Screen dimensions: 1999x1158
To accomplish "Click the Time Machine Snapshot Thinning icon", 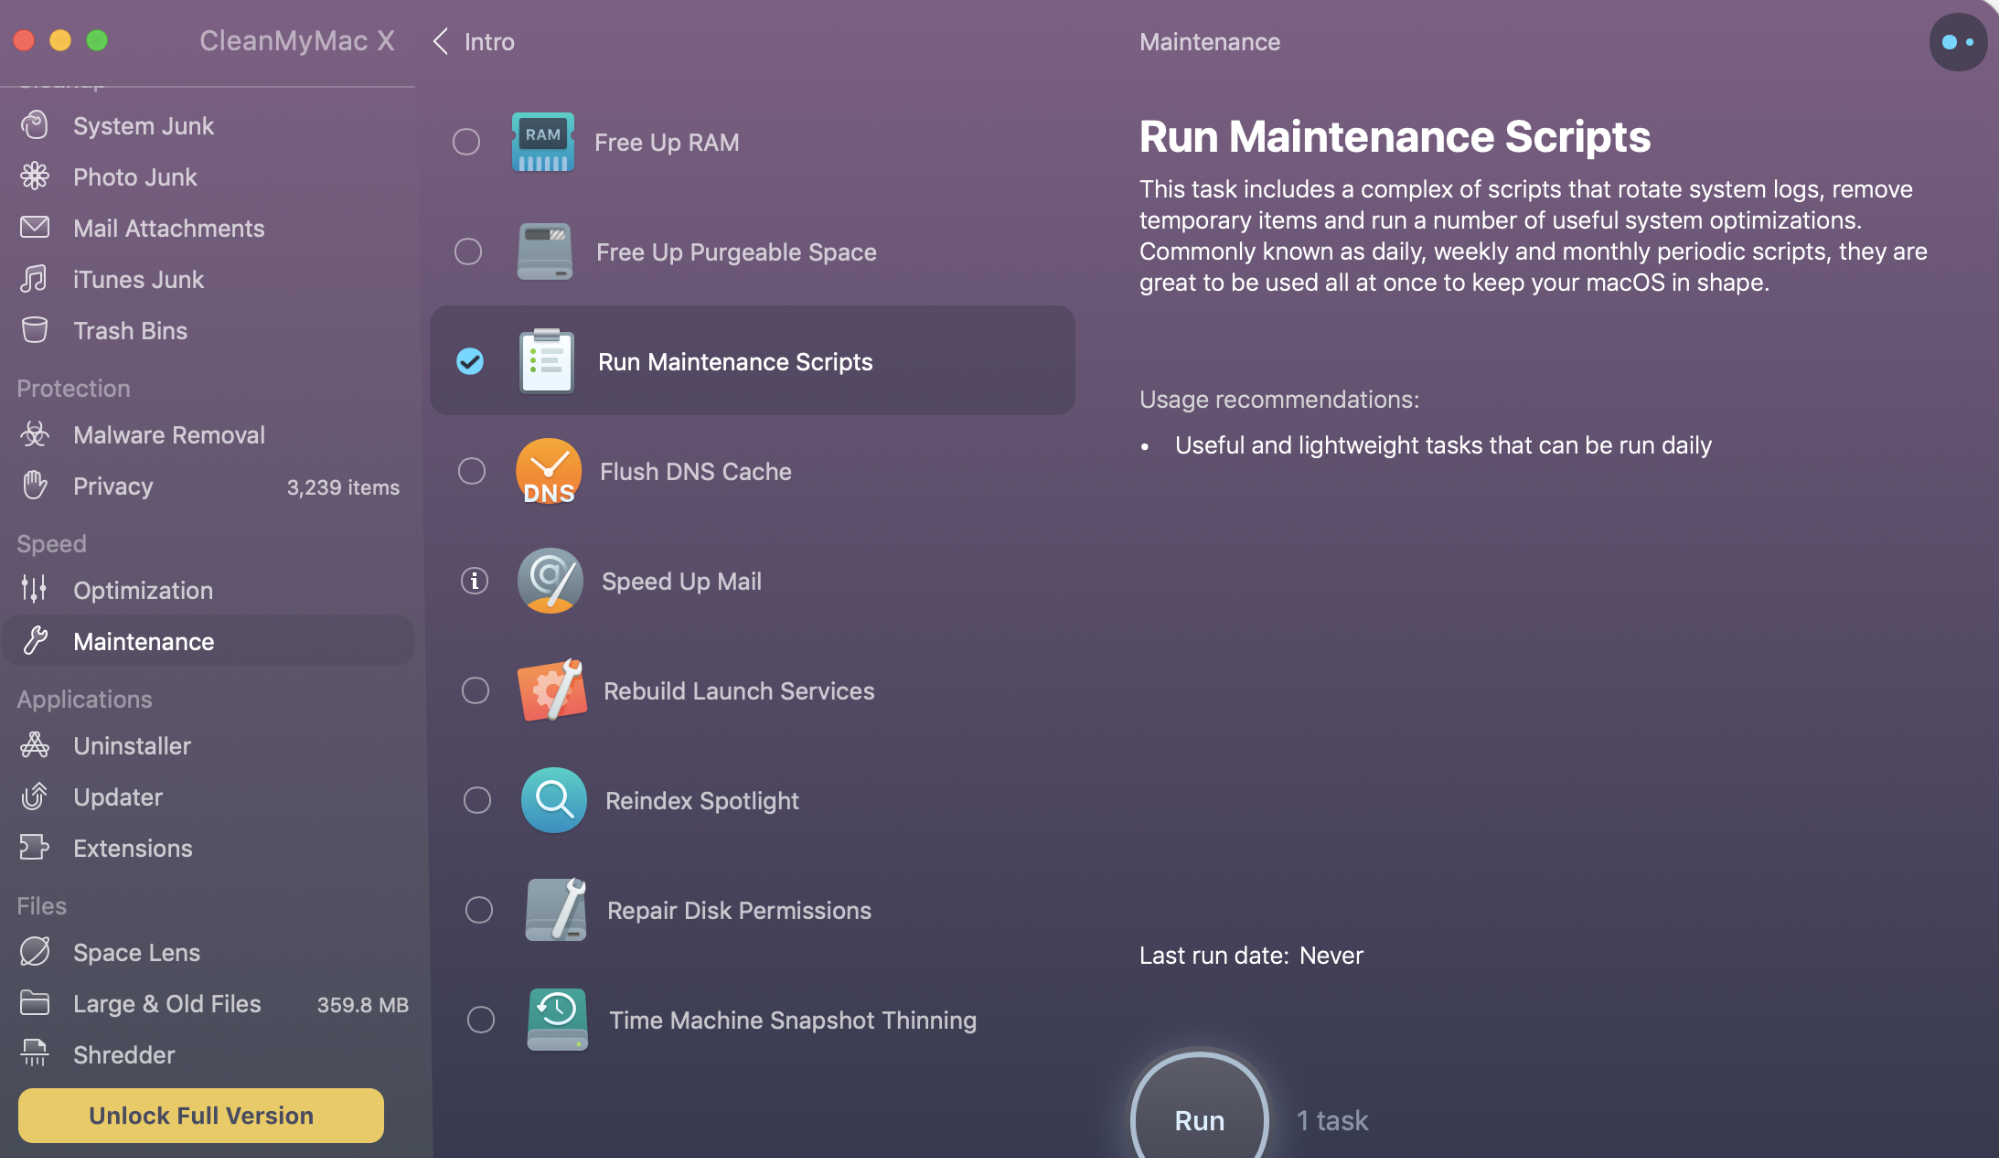I will click(x=557, y=1019).
